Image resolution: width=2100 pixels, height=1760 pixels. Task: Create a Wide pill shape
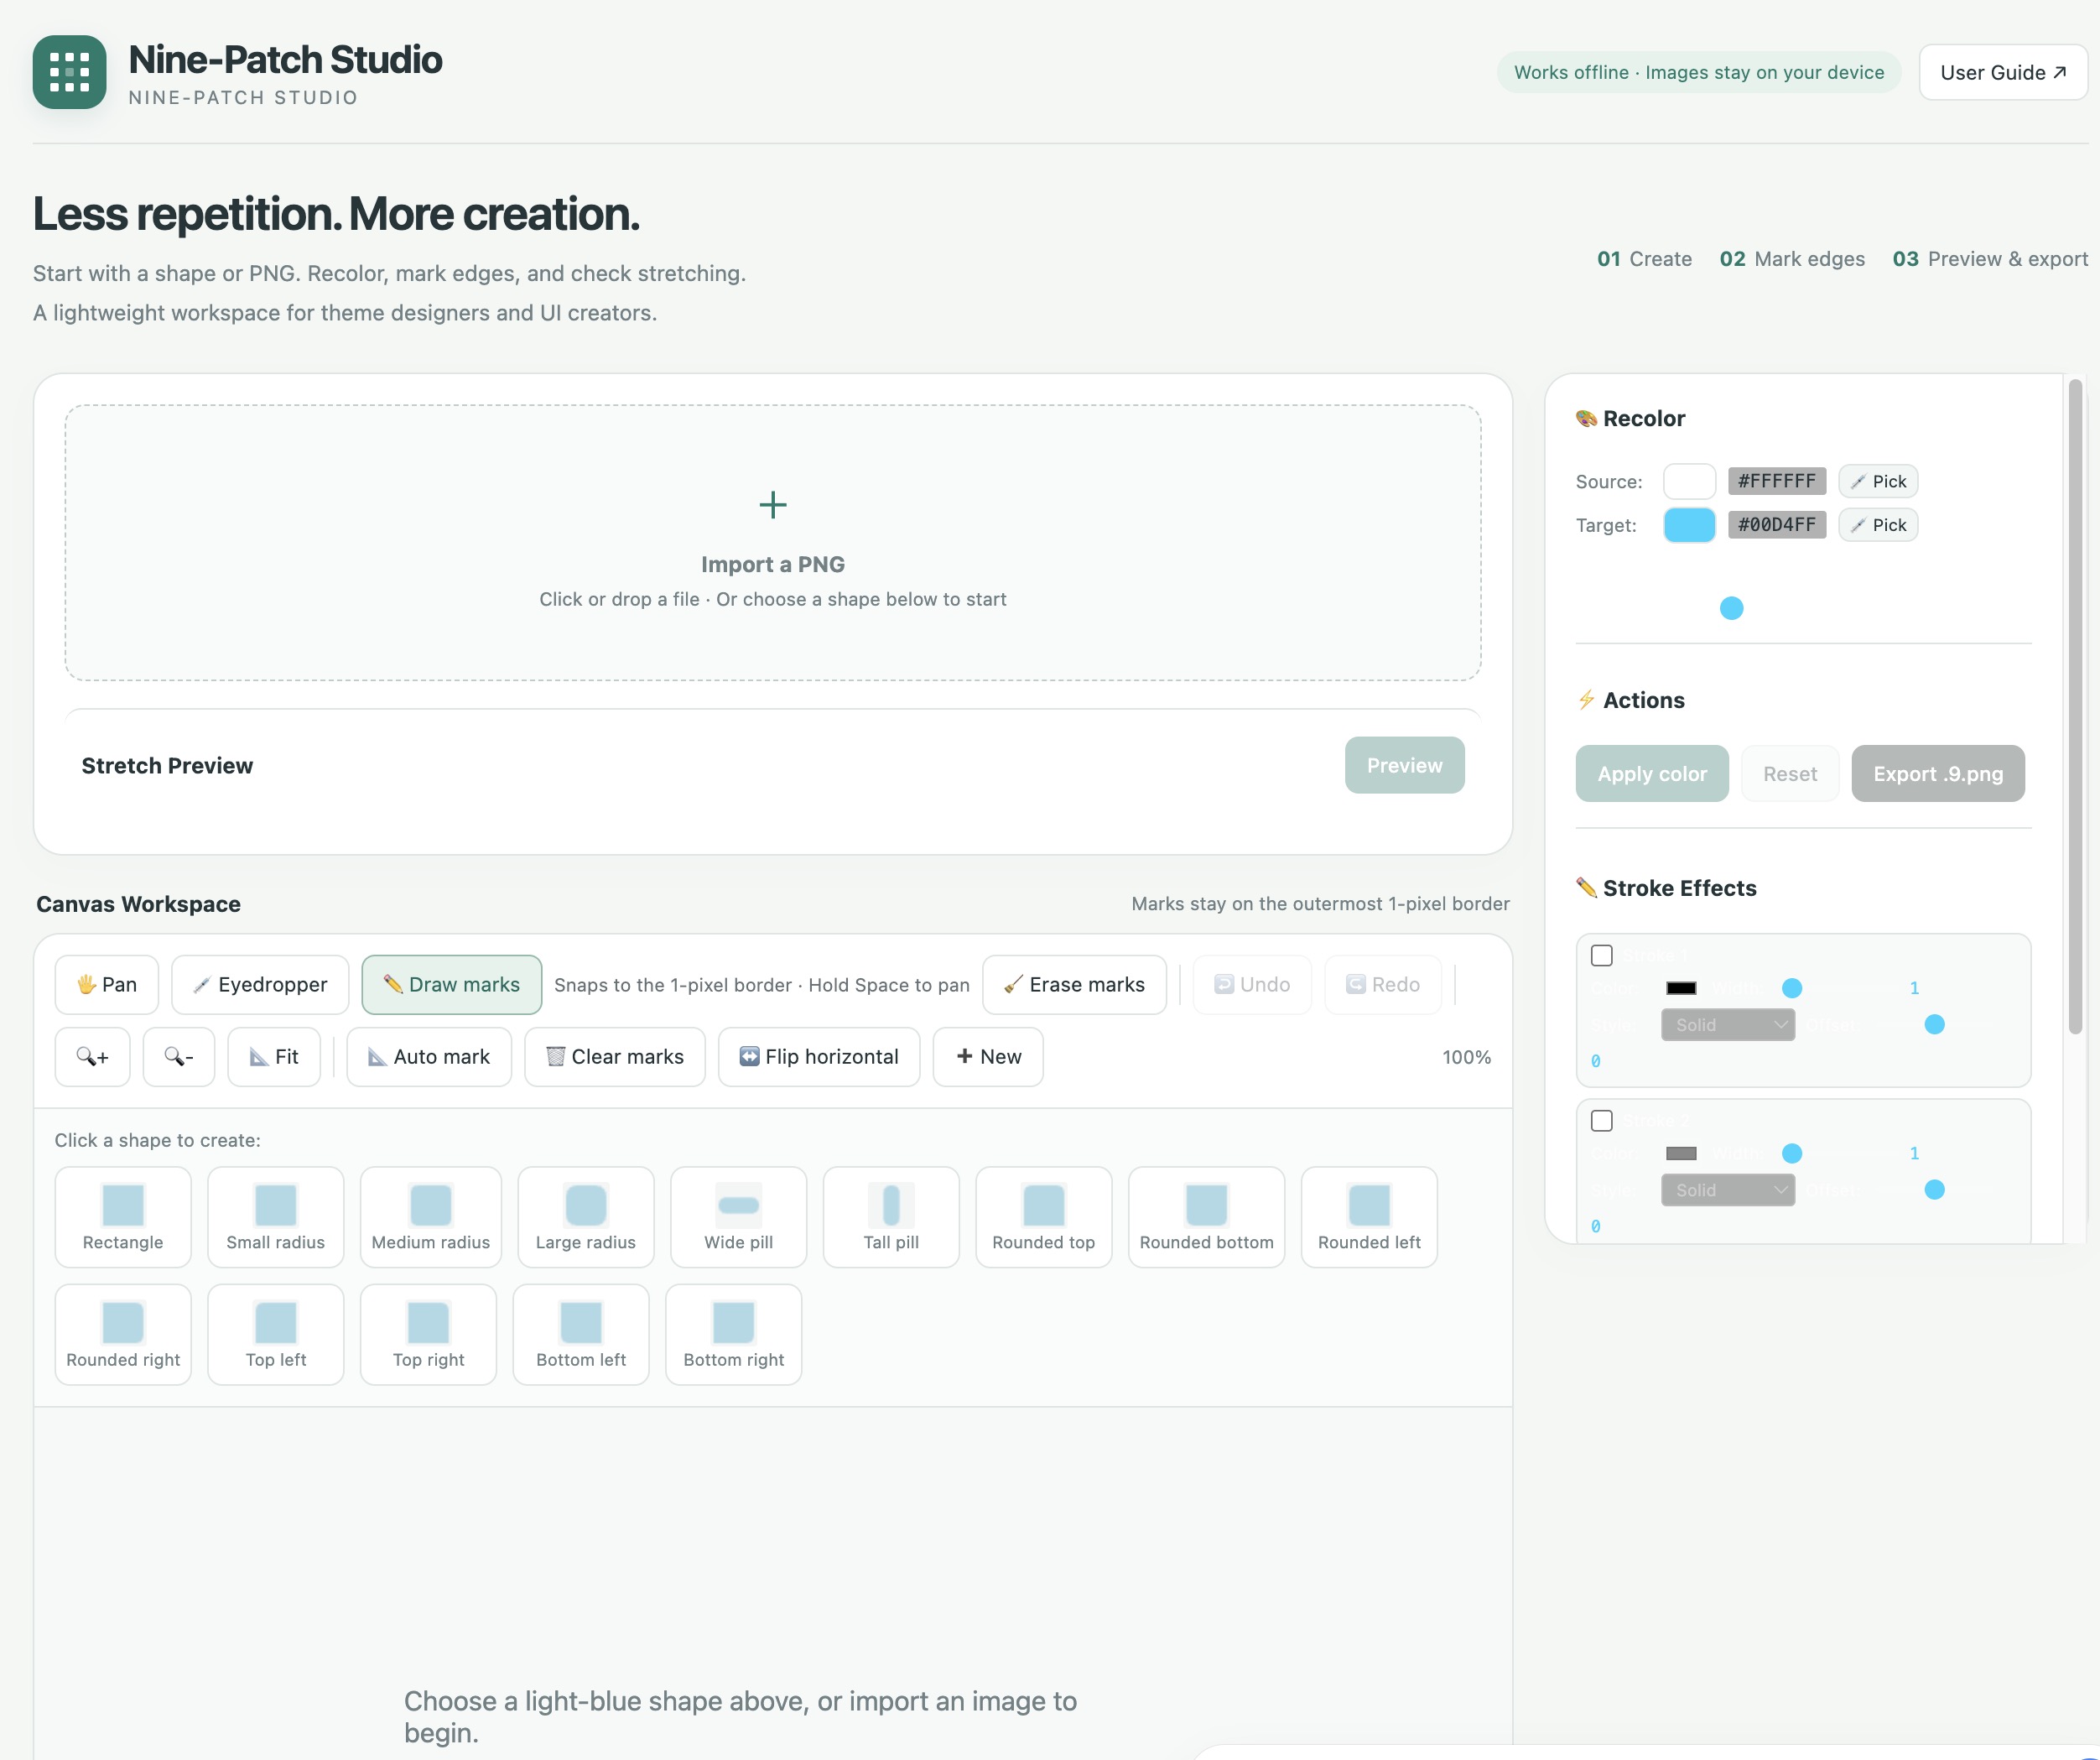tap(739, 1218)
